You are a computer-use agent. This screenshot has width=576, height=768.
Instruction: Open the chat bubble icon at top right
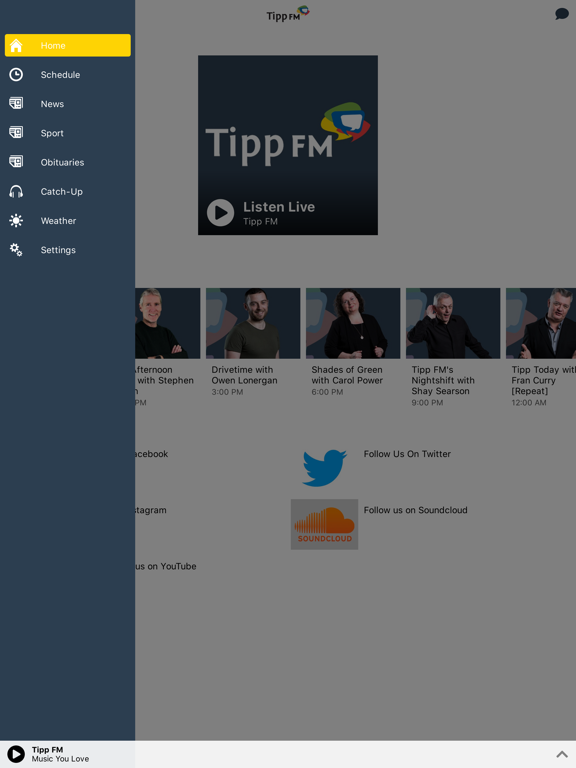[x=562, y=14]
